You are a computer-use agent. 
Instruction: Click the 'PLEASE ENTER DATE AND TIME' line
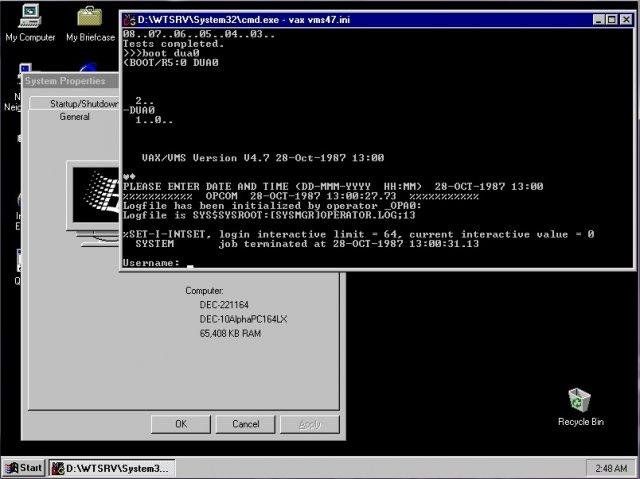click(x=333, y=186)
